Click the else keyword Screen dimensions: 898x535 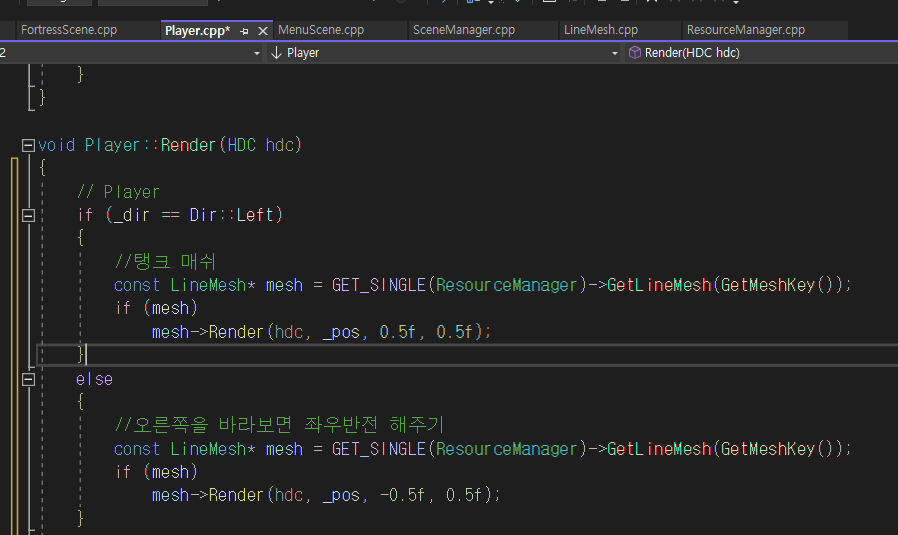pos(94,379)
